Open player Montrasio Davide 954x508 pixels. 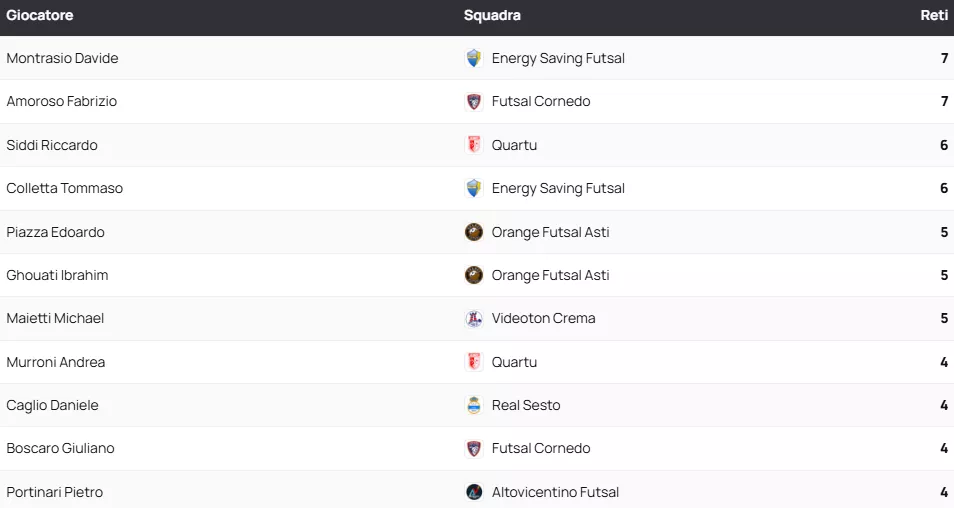62,58
